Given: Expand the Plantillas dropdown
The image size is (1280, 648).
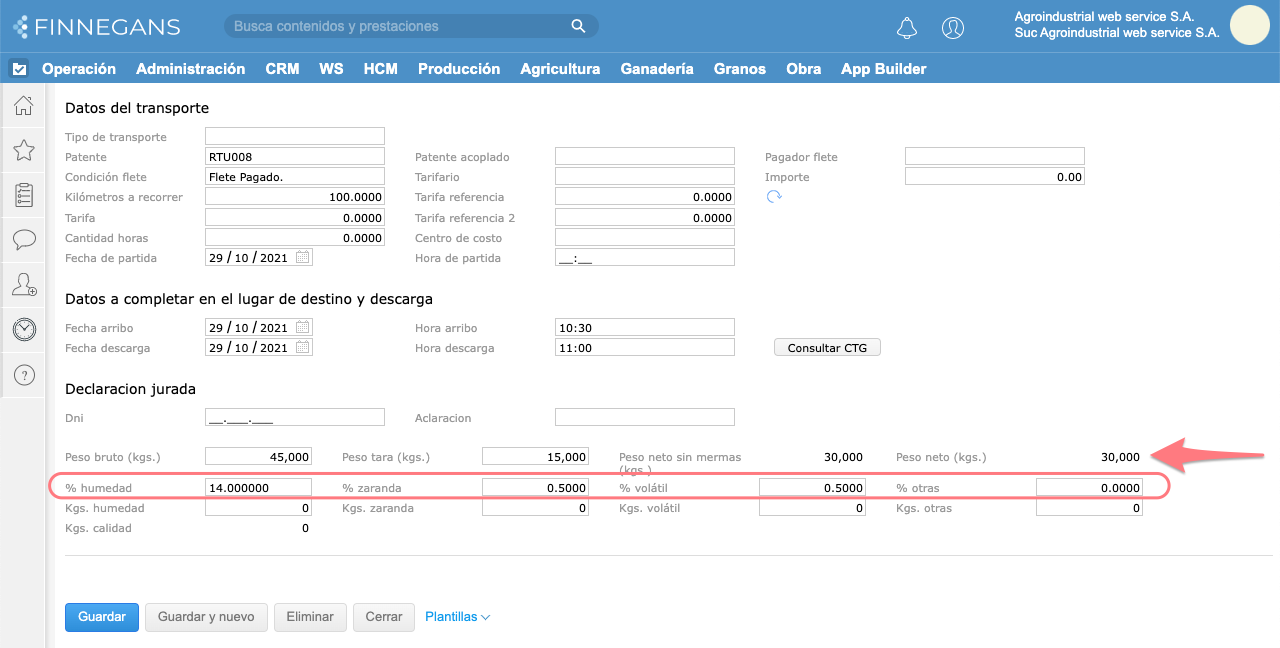Looking at the screenshot, I should pyautogui.click(x=457, y=617).
